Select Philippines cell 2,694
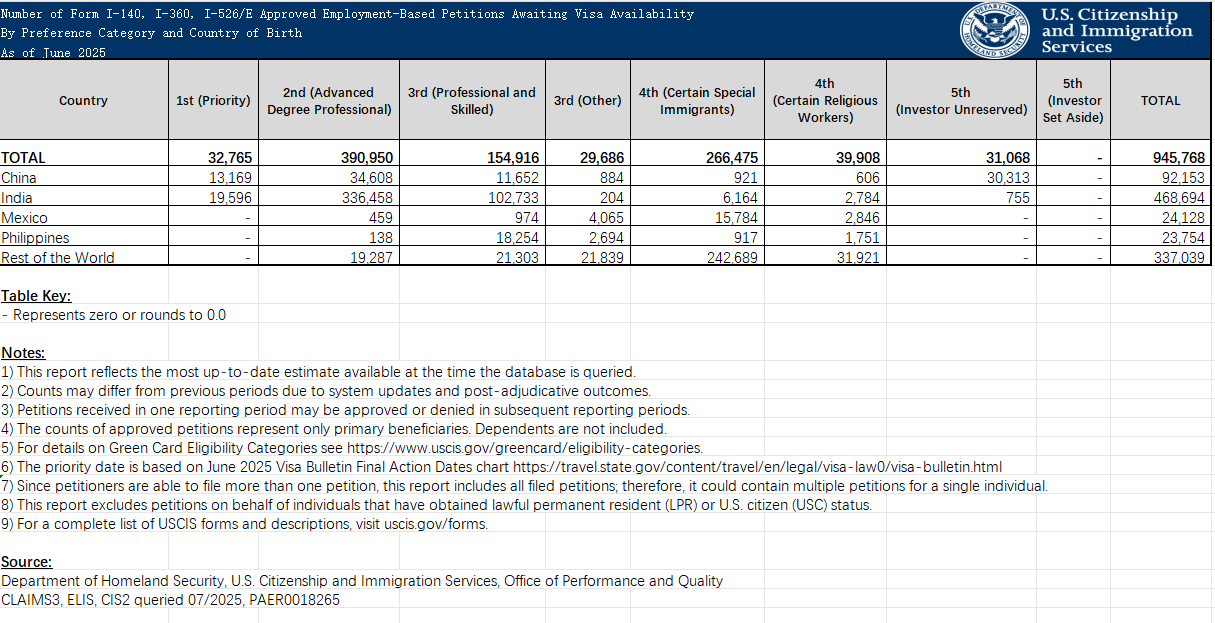Screen dimensions: 1215x623 tap(587, 238)
